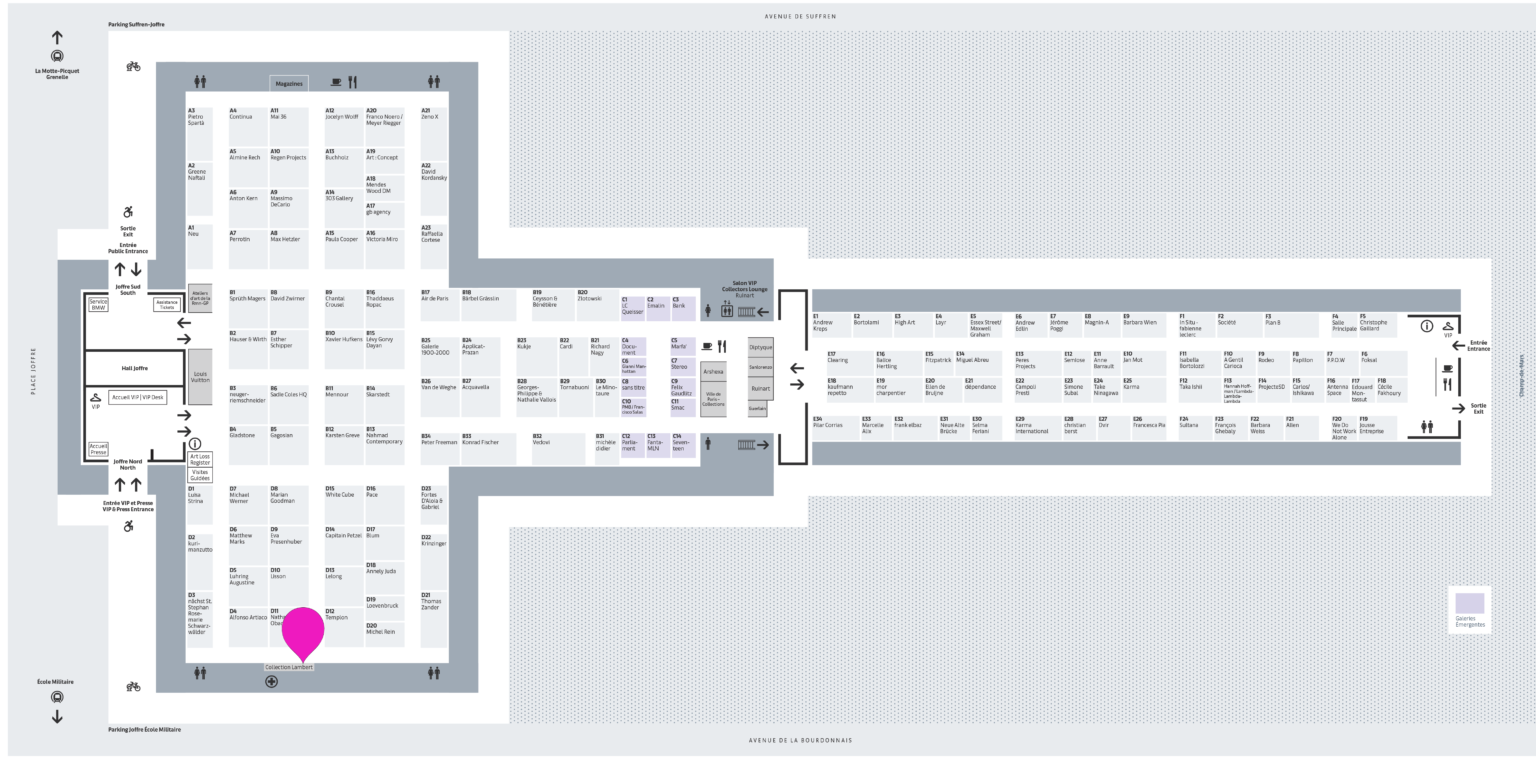Image resolution: width=1536 pixels, height=758 pixels.
Task: Click the info icon at the east entrance
Action: click(1427, 326)
